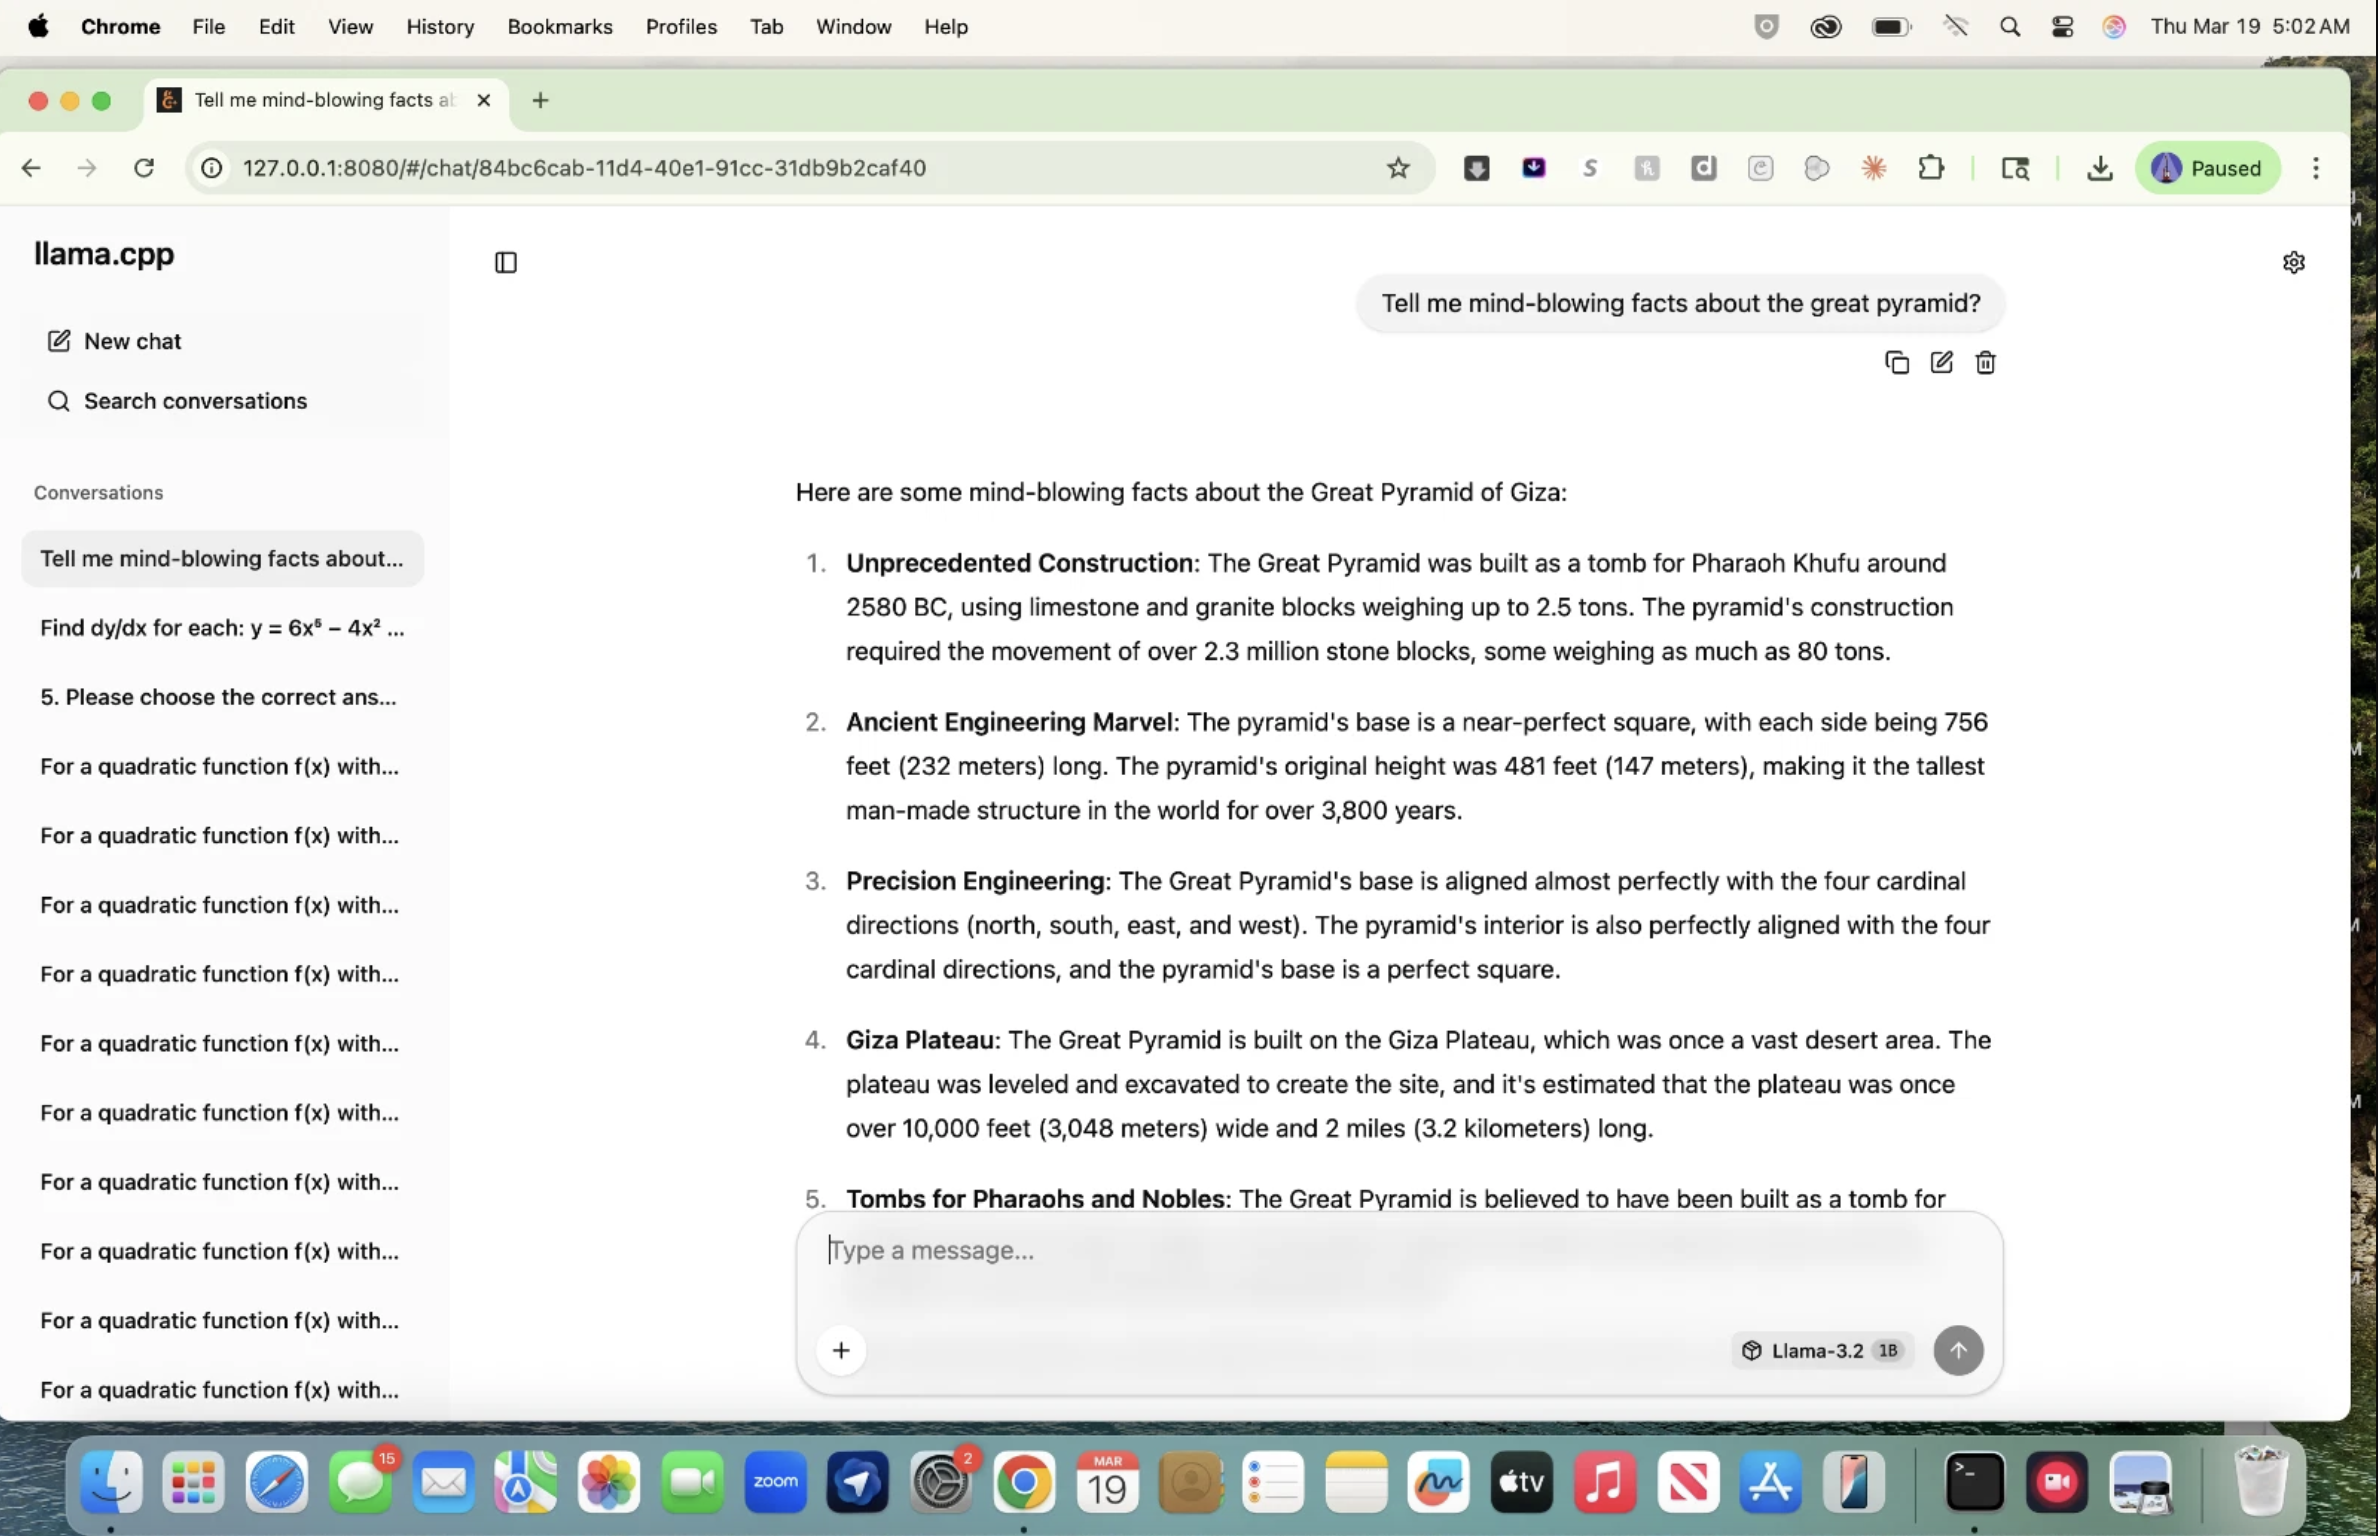Click the "Giza Plateau" heading text
The width and height of the screenshot is (2378, 1536).
coord(920,1040)
